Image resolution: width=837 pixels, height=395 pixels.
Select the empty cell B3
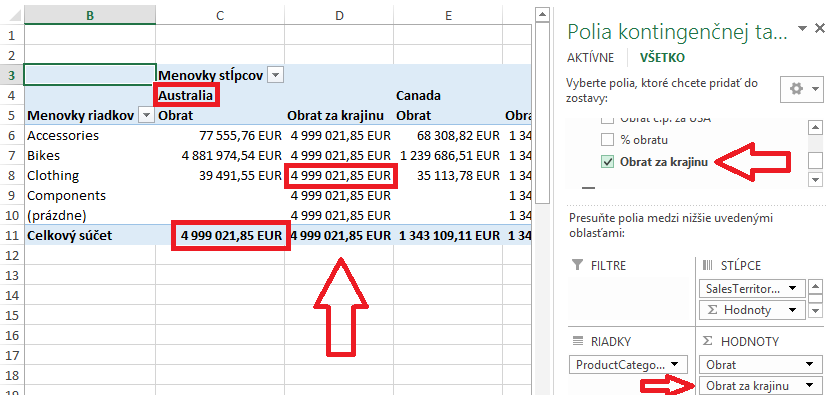tap(90, 75)
